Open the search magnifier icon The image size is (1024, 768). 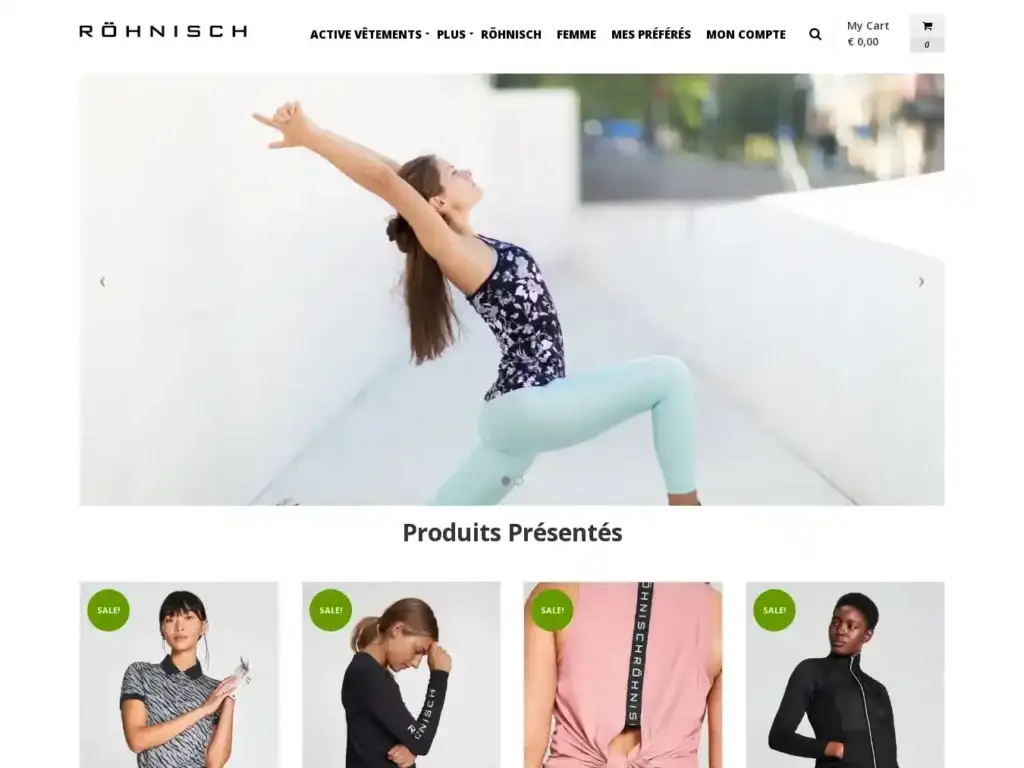coord(814,34)
